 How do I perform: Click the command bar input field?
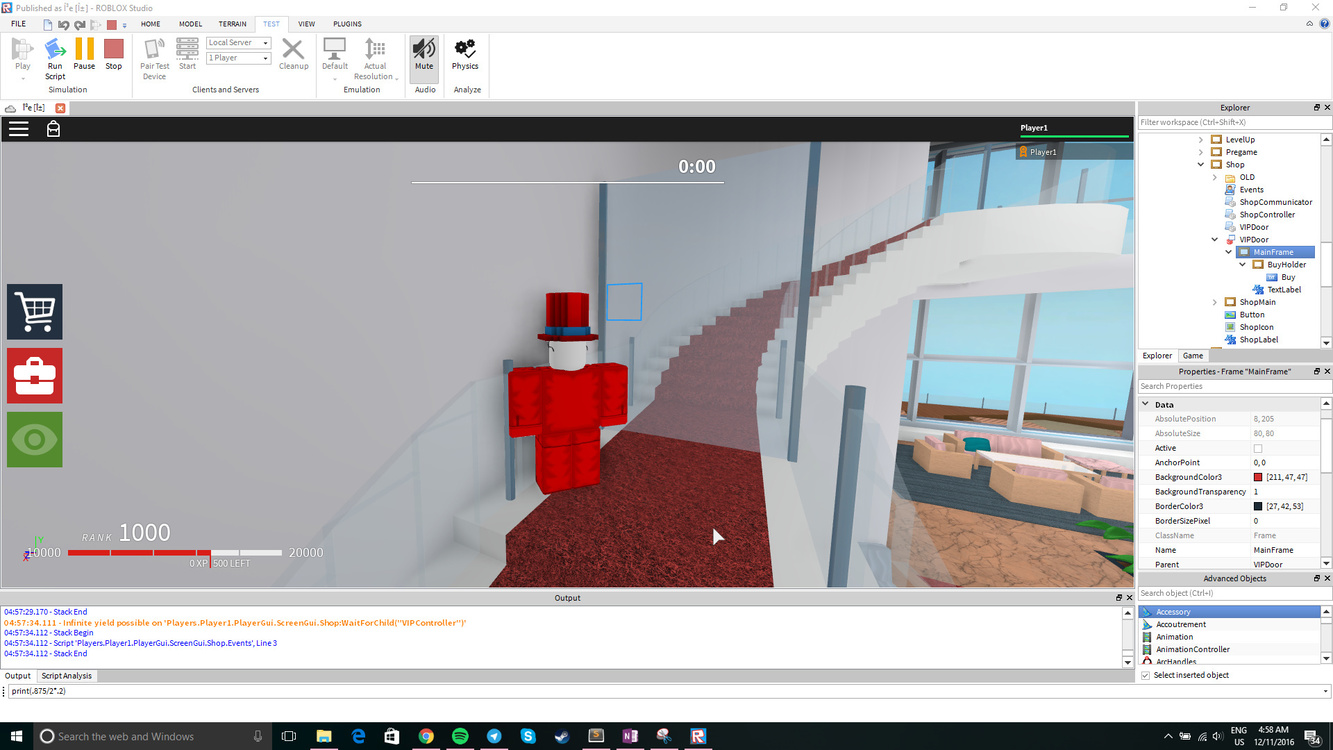tap(665, 691)
